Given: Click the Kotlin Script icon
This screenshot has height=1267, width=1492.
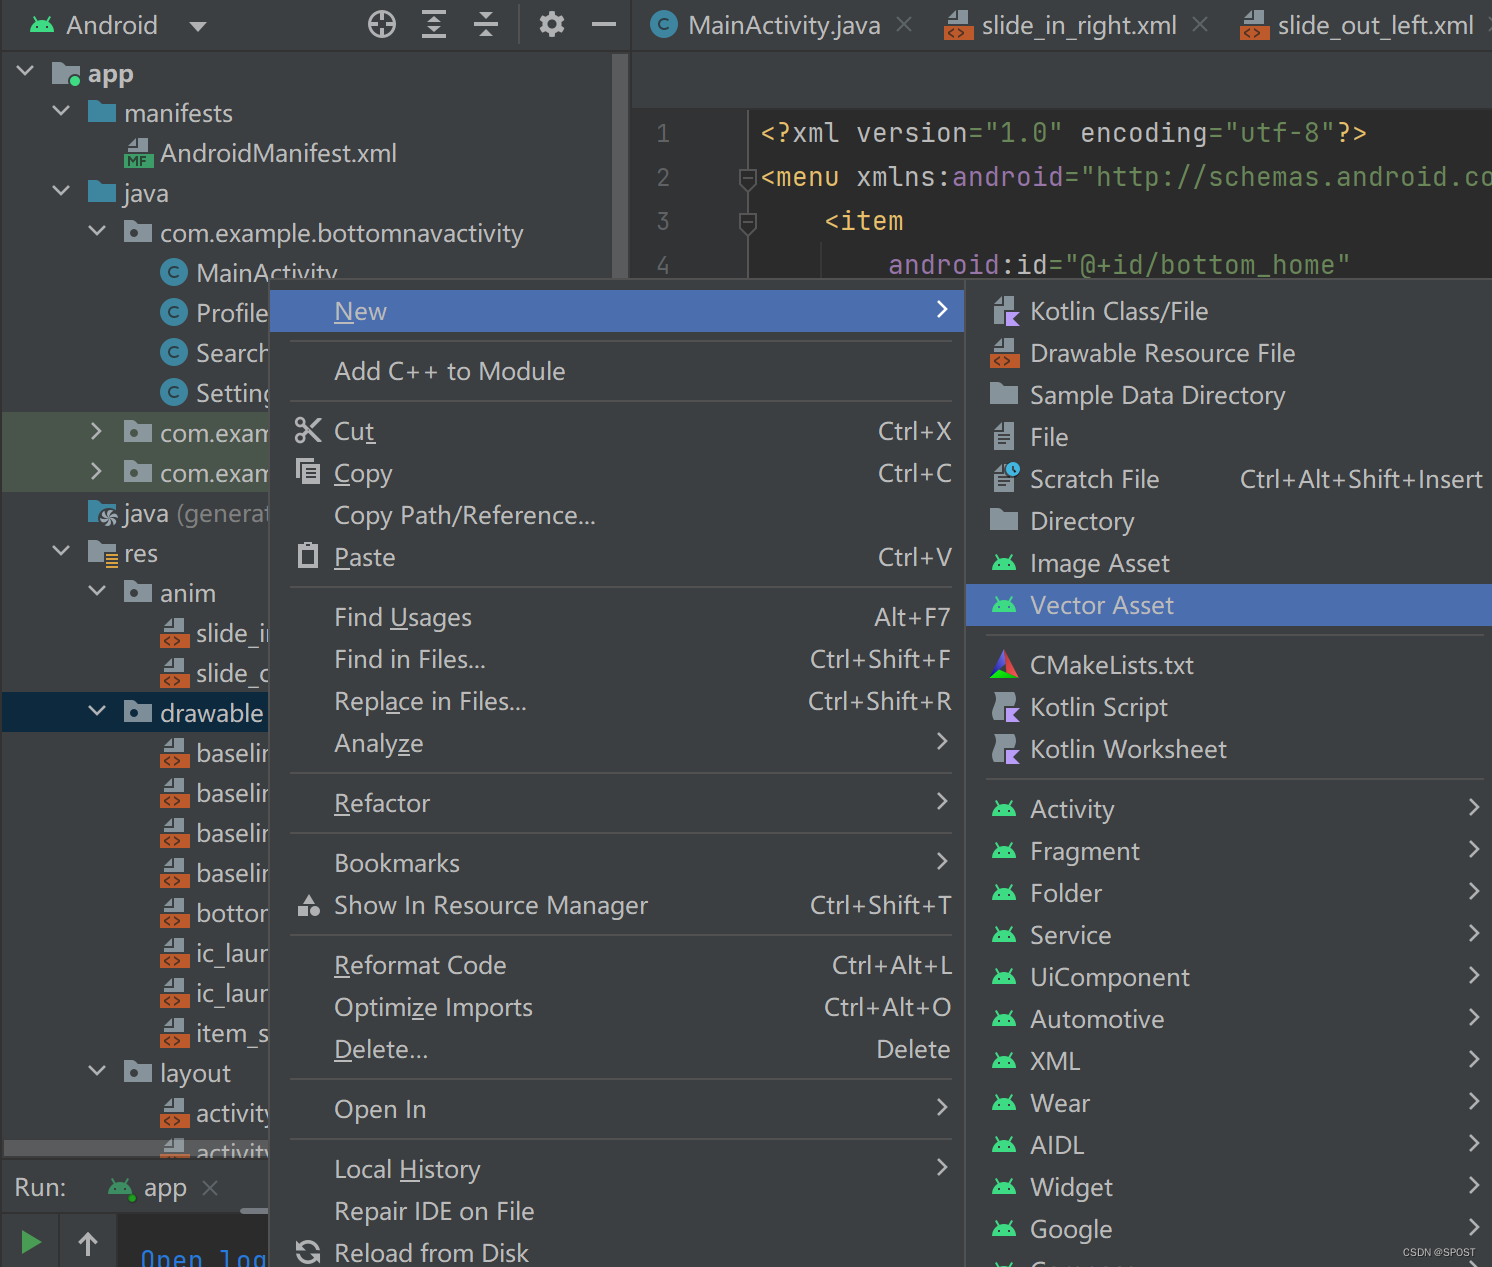Looking at the screenshot, I should click(1005, 707).
